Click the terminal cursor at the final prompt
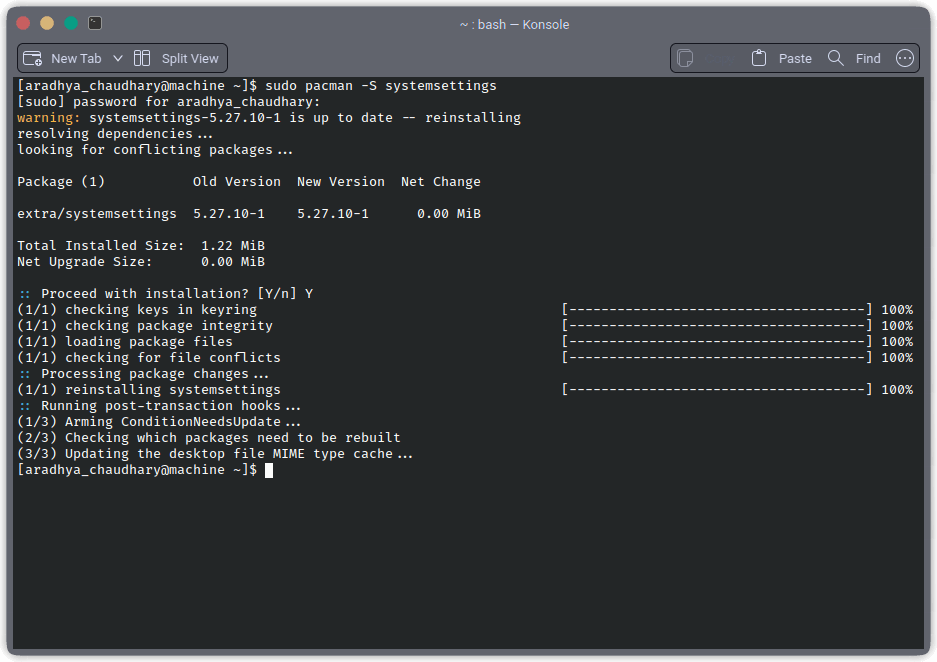Image resolution: width=937 pixels, height=662 pixels. coord(269,470)
